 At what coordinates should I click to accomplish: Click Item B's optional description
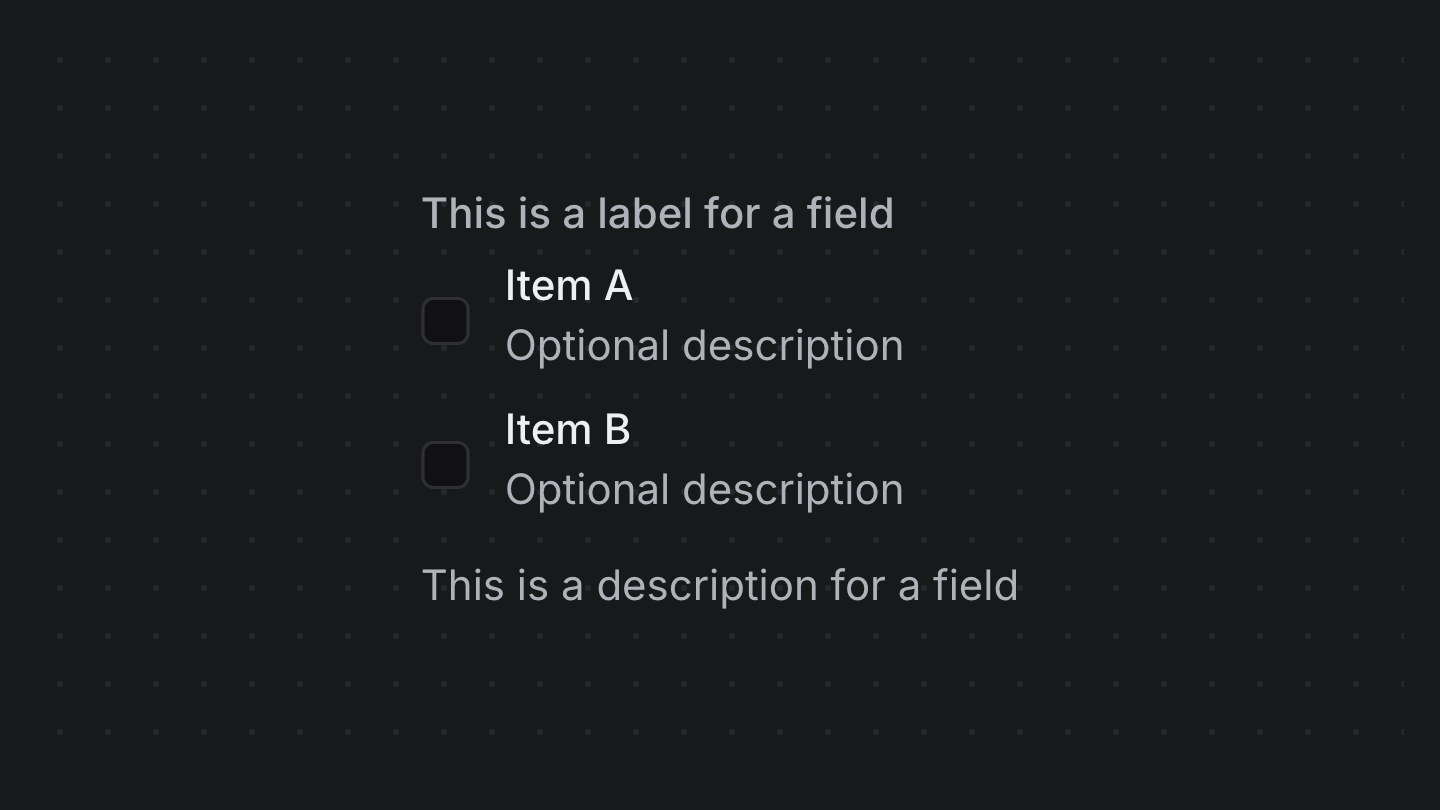(x=704, y=489)
